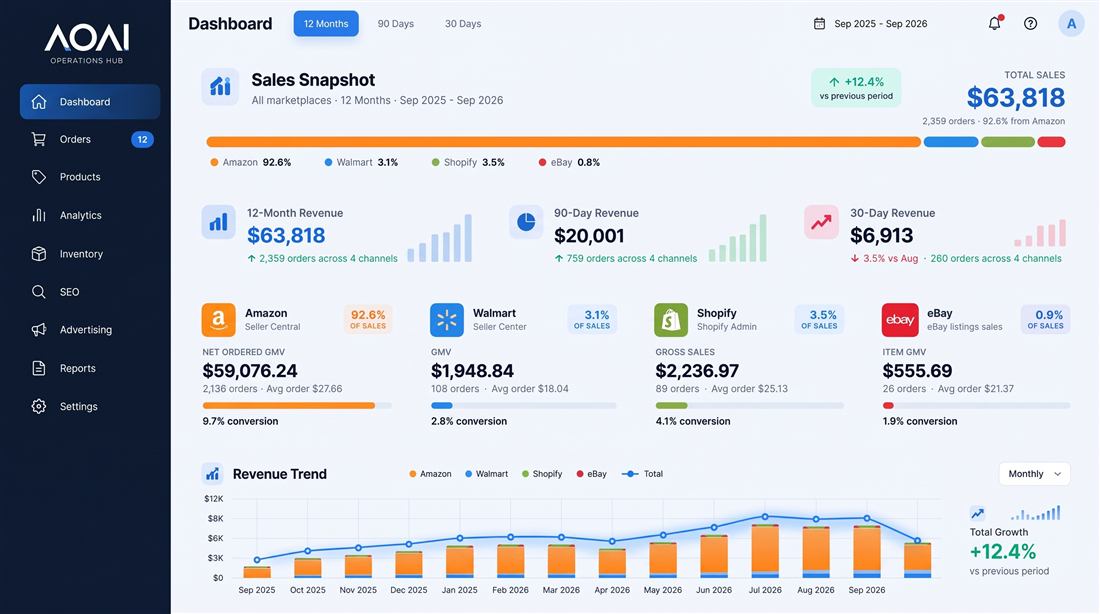Open the help question mark icon

click(x=1031, y=23)
